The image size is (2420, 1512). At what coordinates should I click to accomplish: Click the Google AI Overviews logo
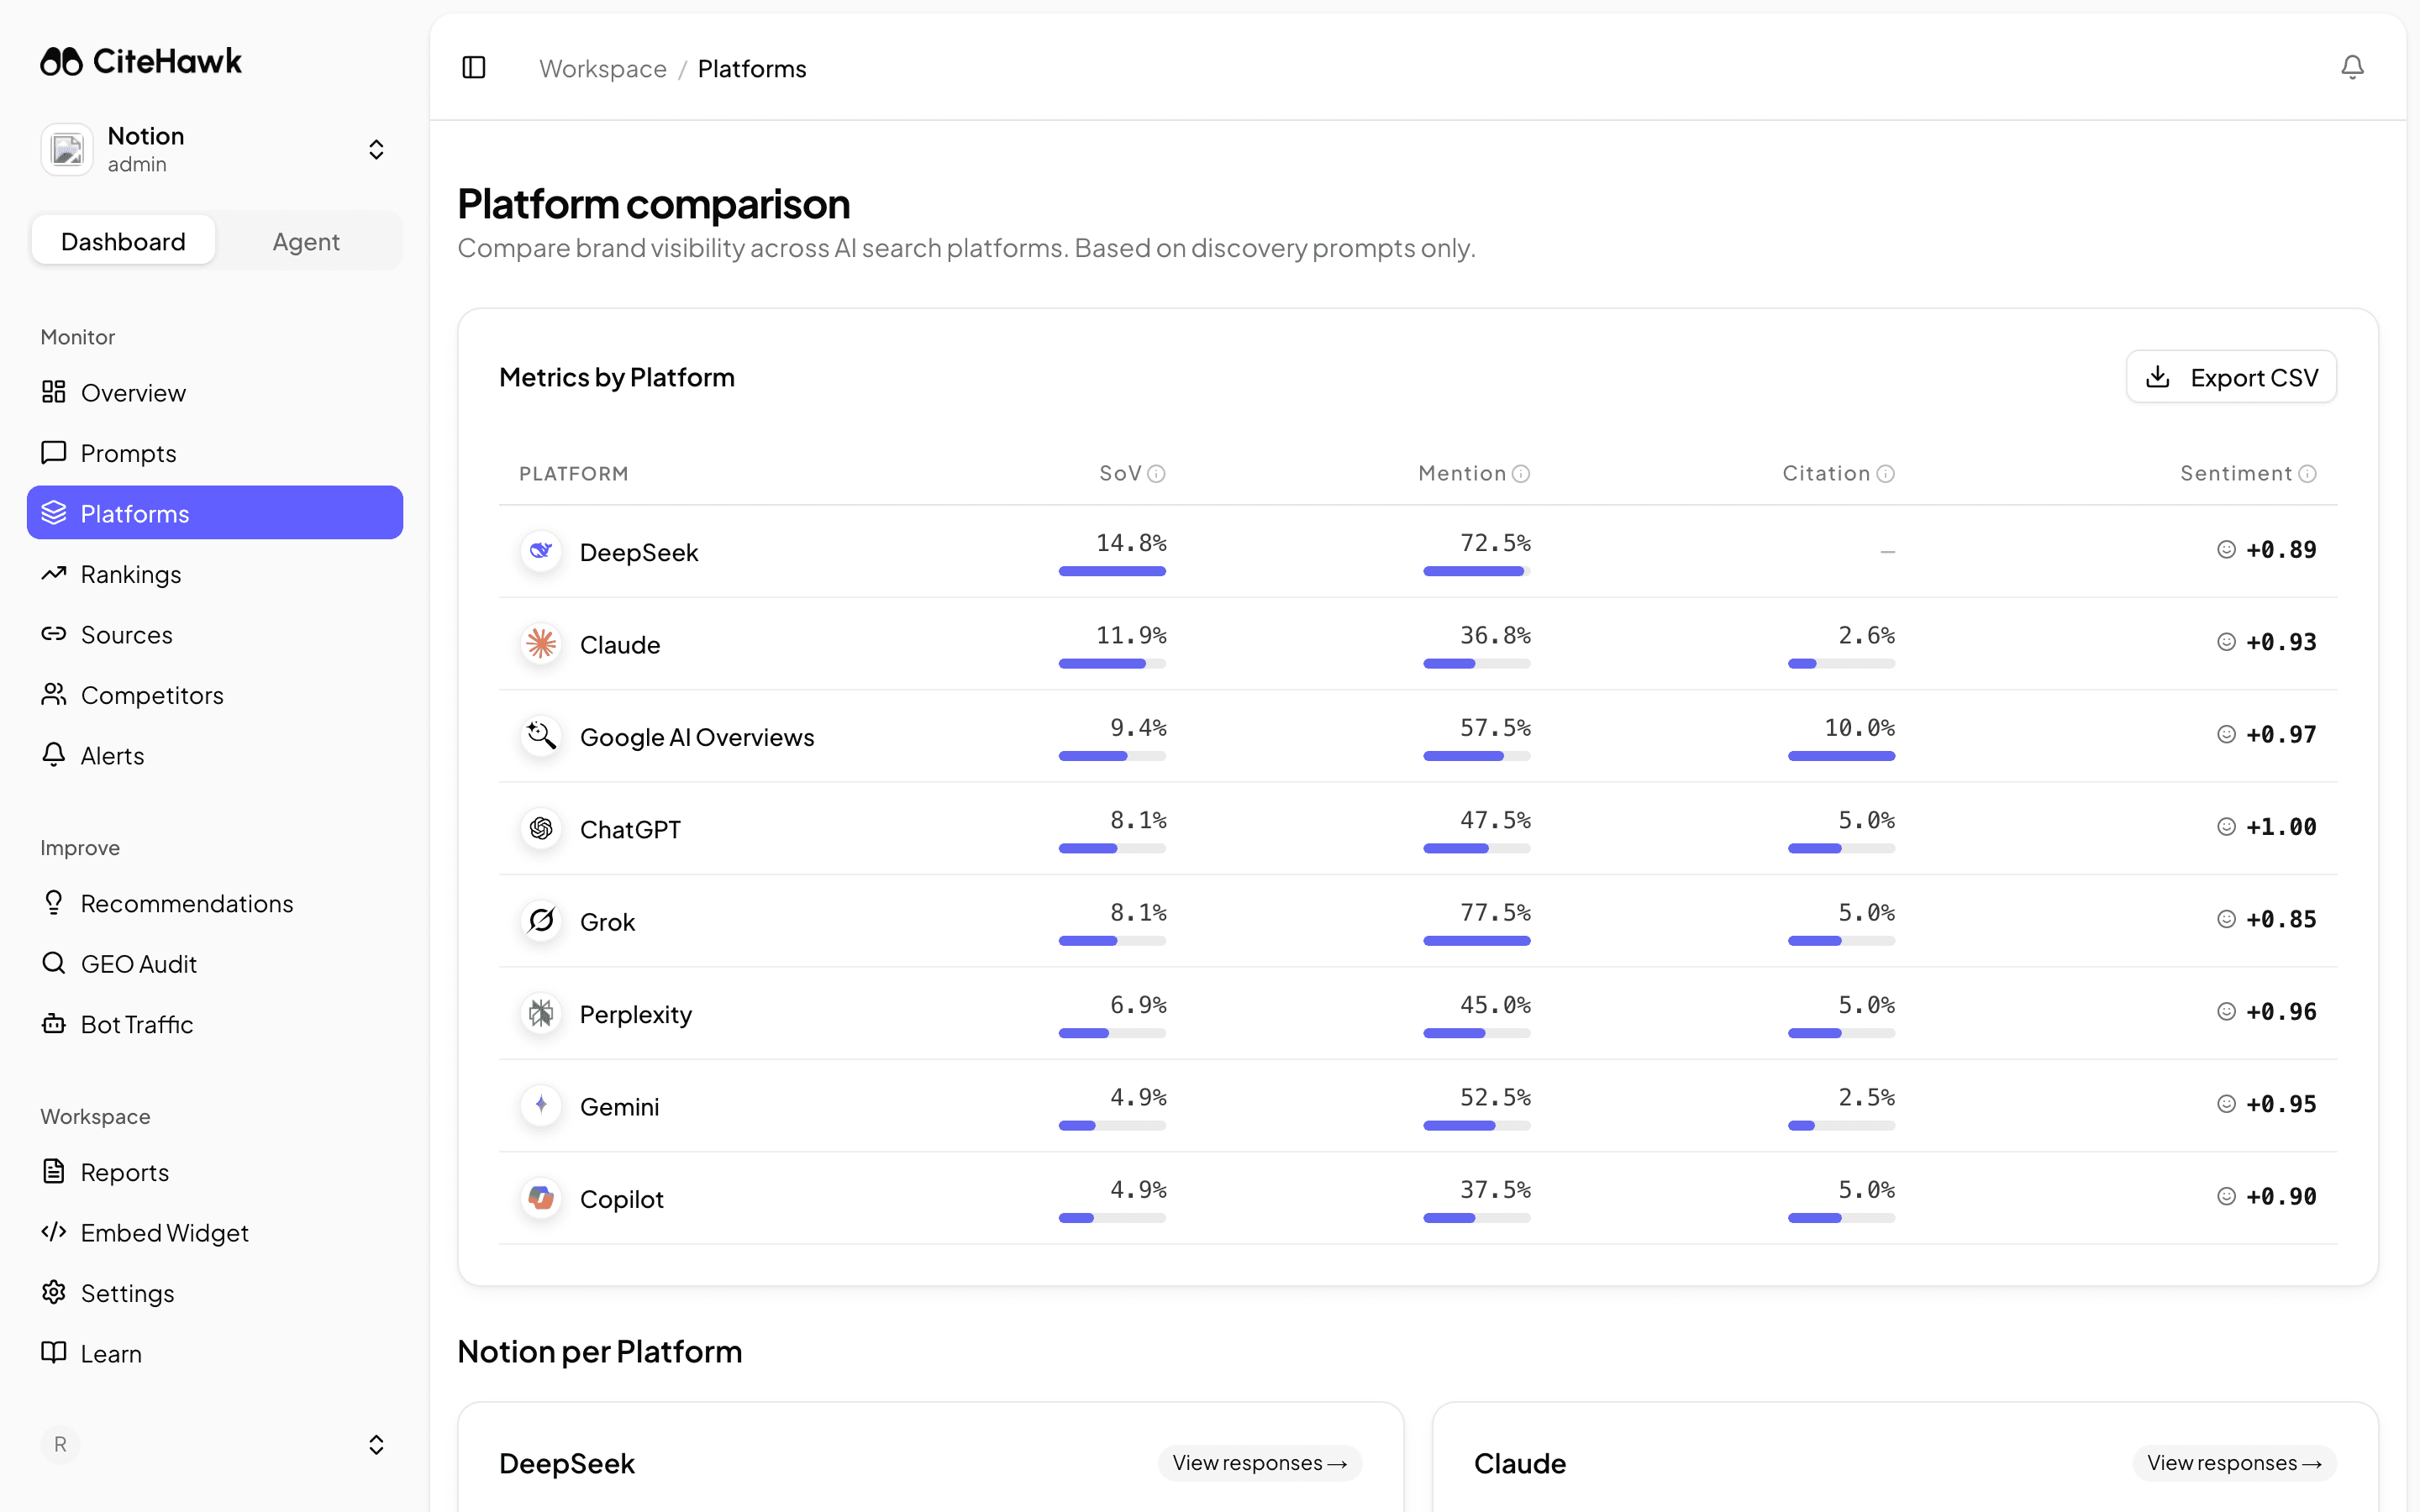(x=541, y=736)
